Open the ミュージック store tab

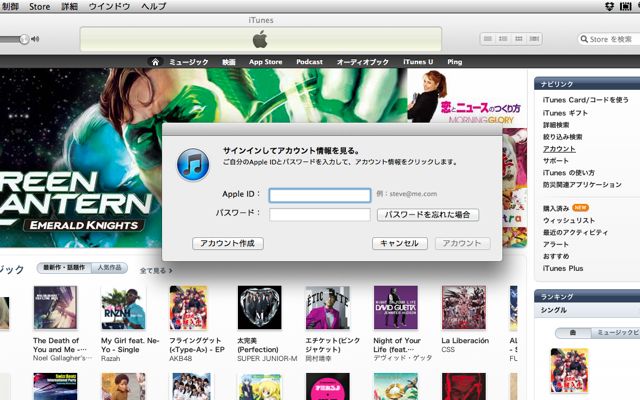click(x=189, y=62)
